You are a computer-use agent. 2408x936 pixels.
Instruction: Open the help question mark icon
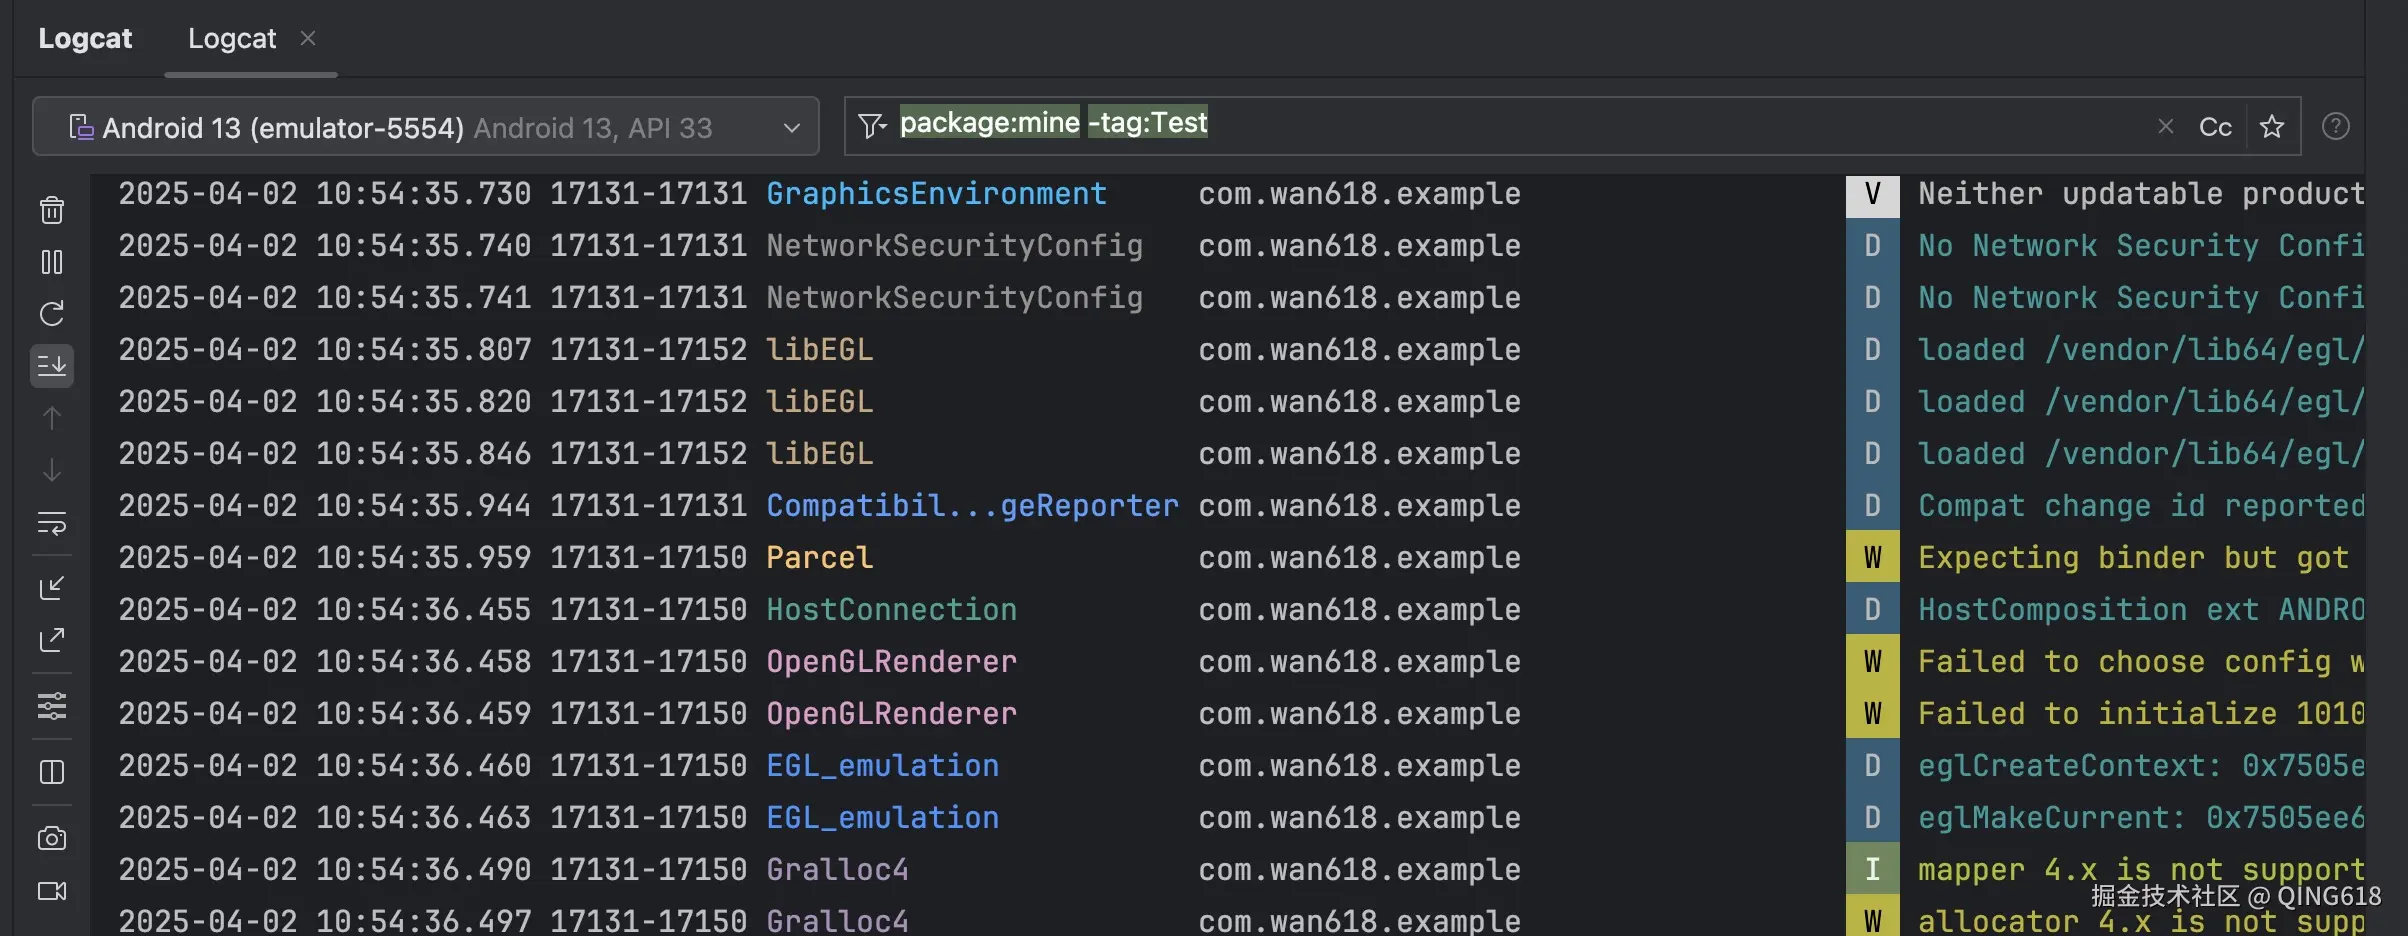(x=2336, y=127)
